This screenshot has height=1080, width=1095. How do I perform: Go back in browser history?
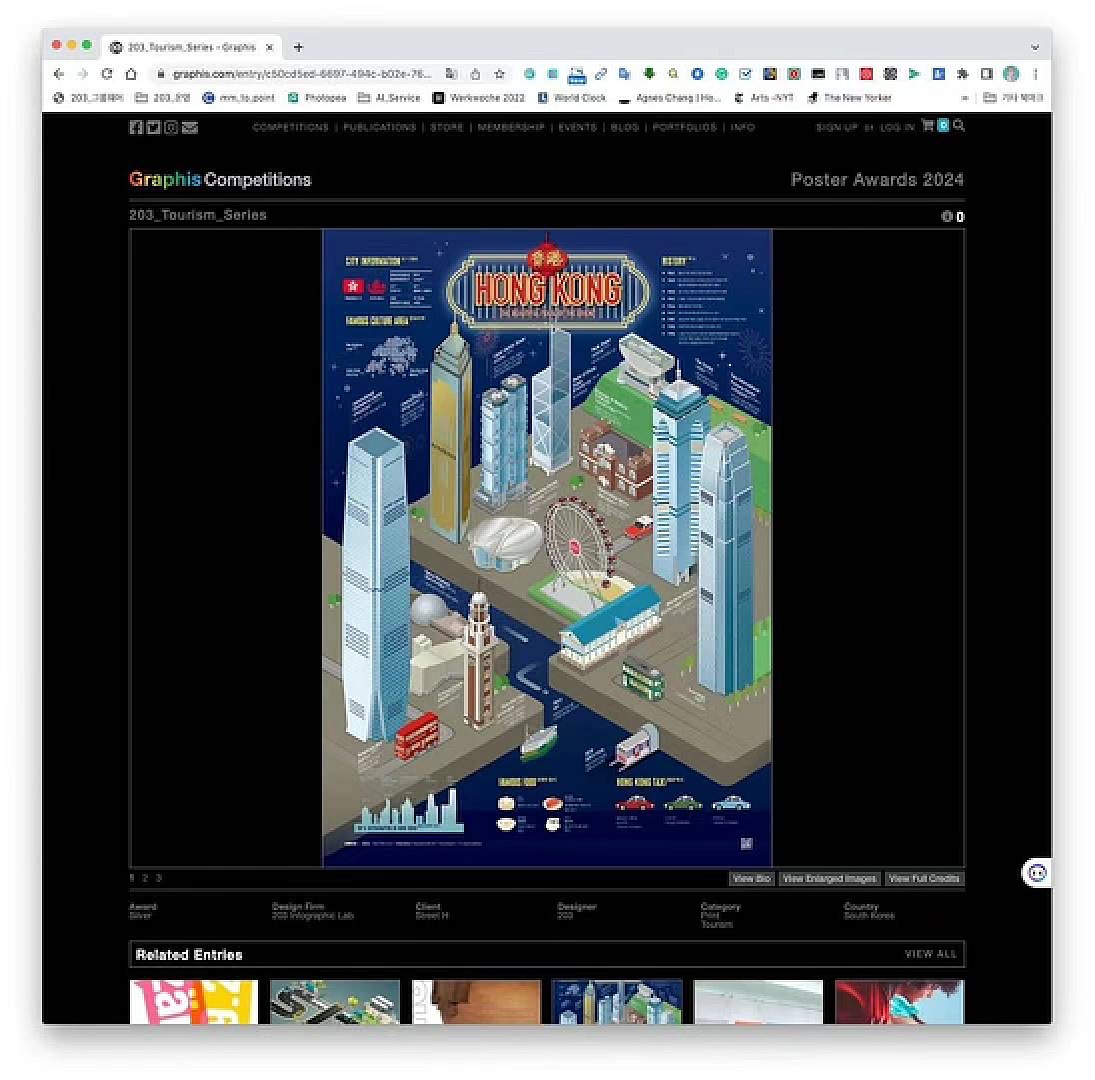(59, 74)
